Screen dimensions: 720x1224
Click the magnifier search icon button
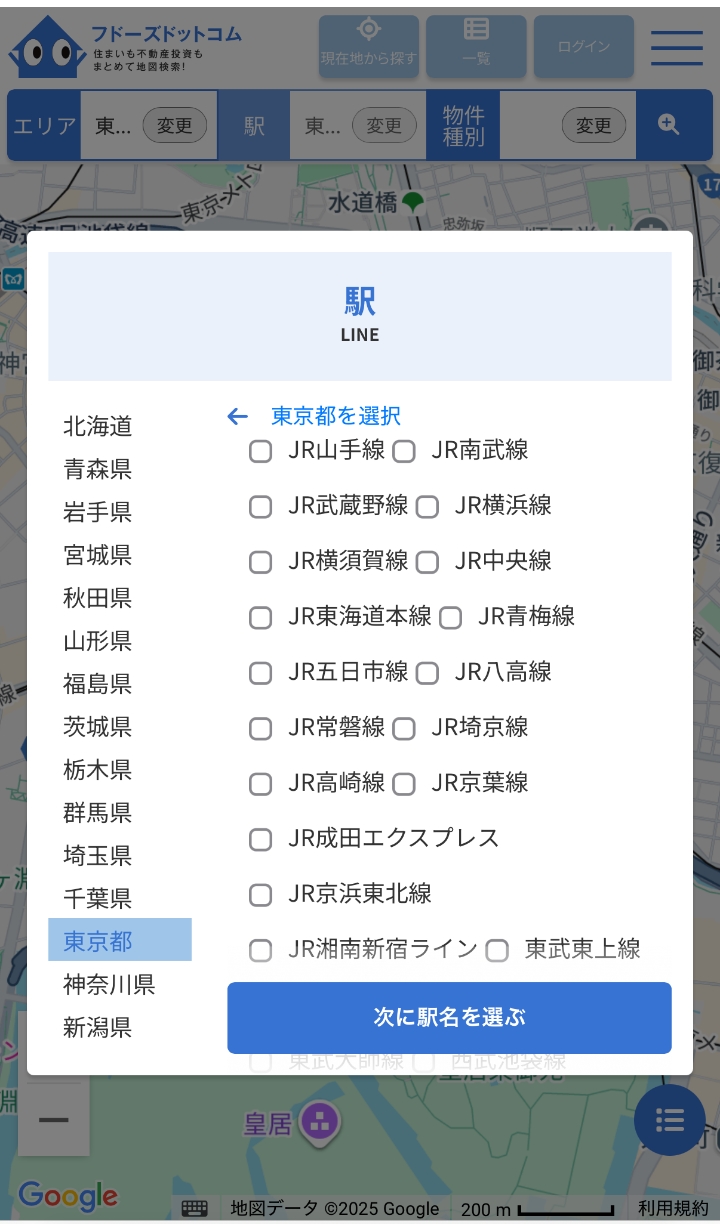(x=669, y=125)
